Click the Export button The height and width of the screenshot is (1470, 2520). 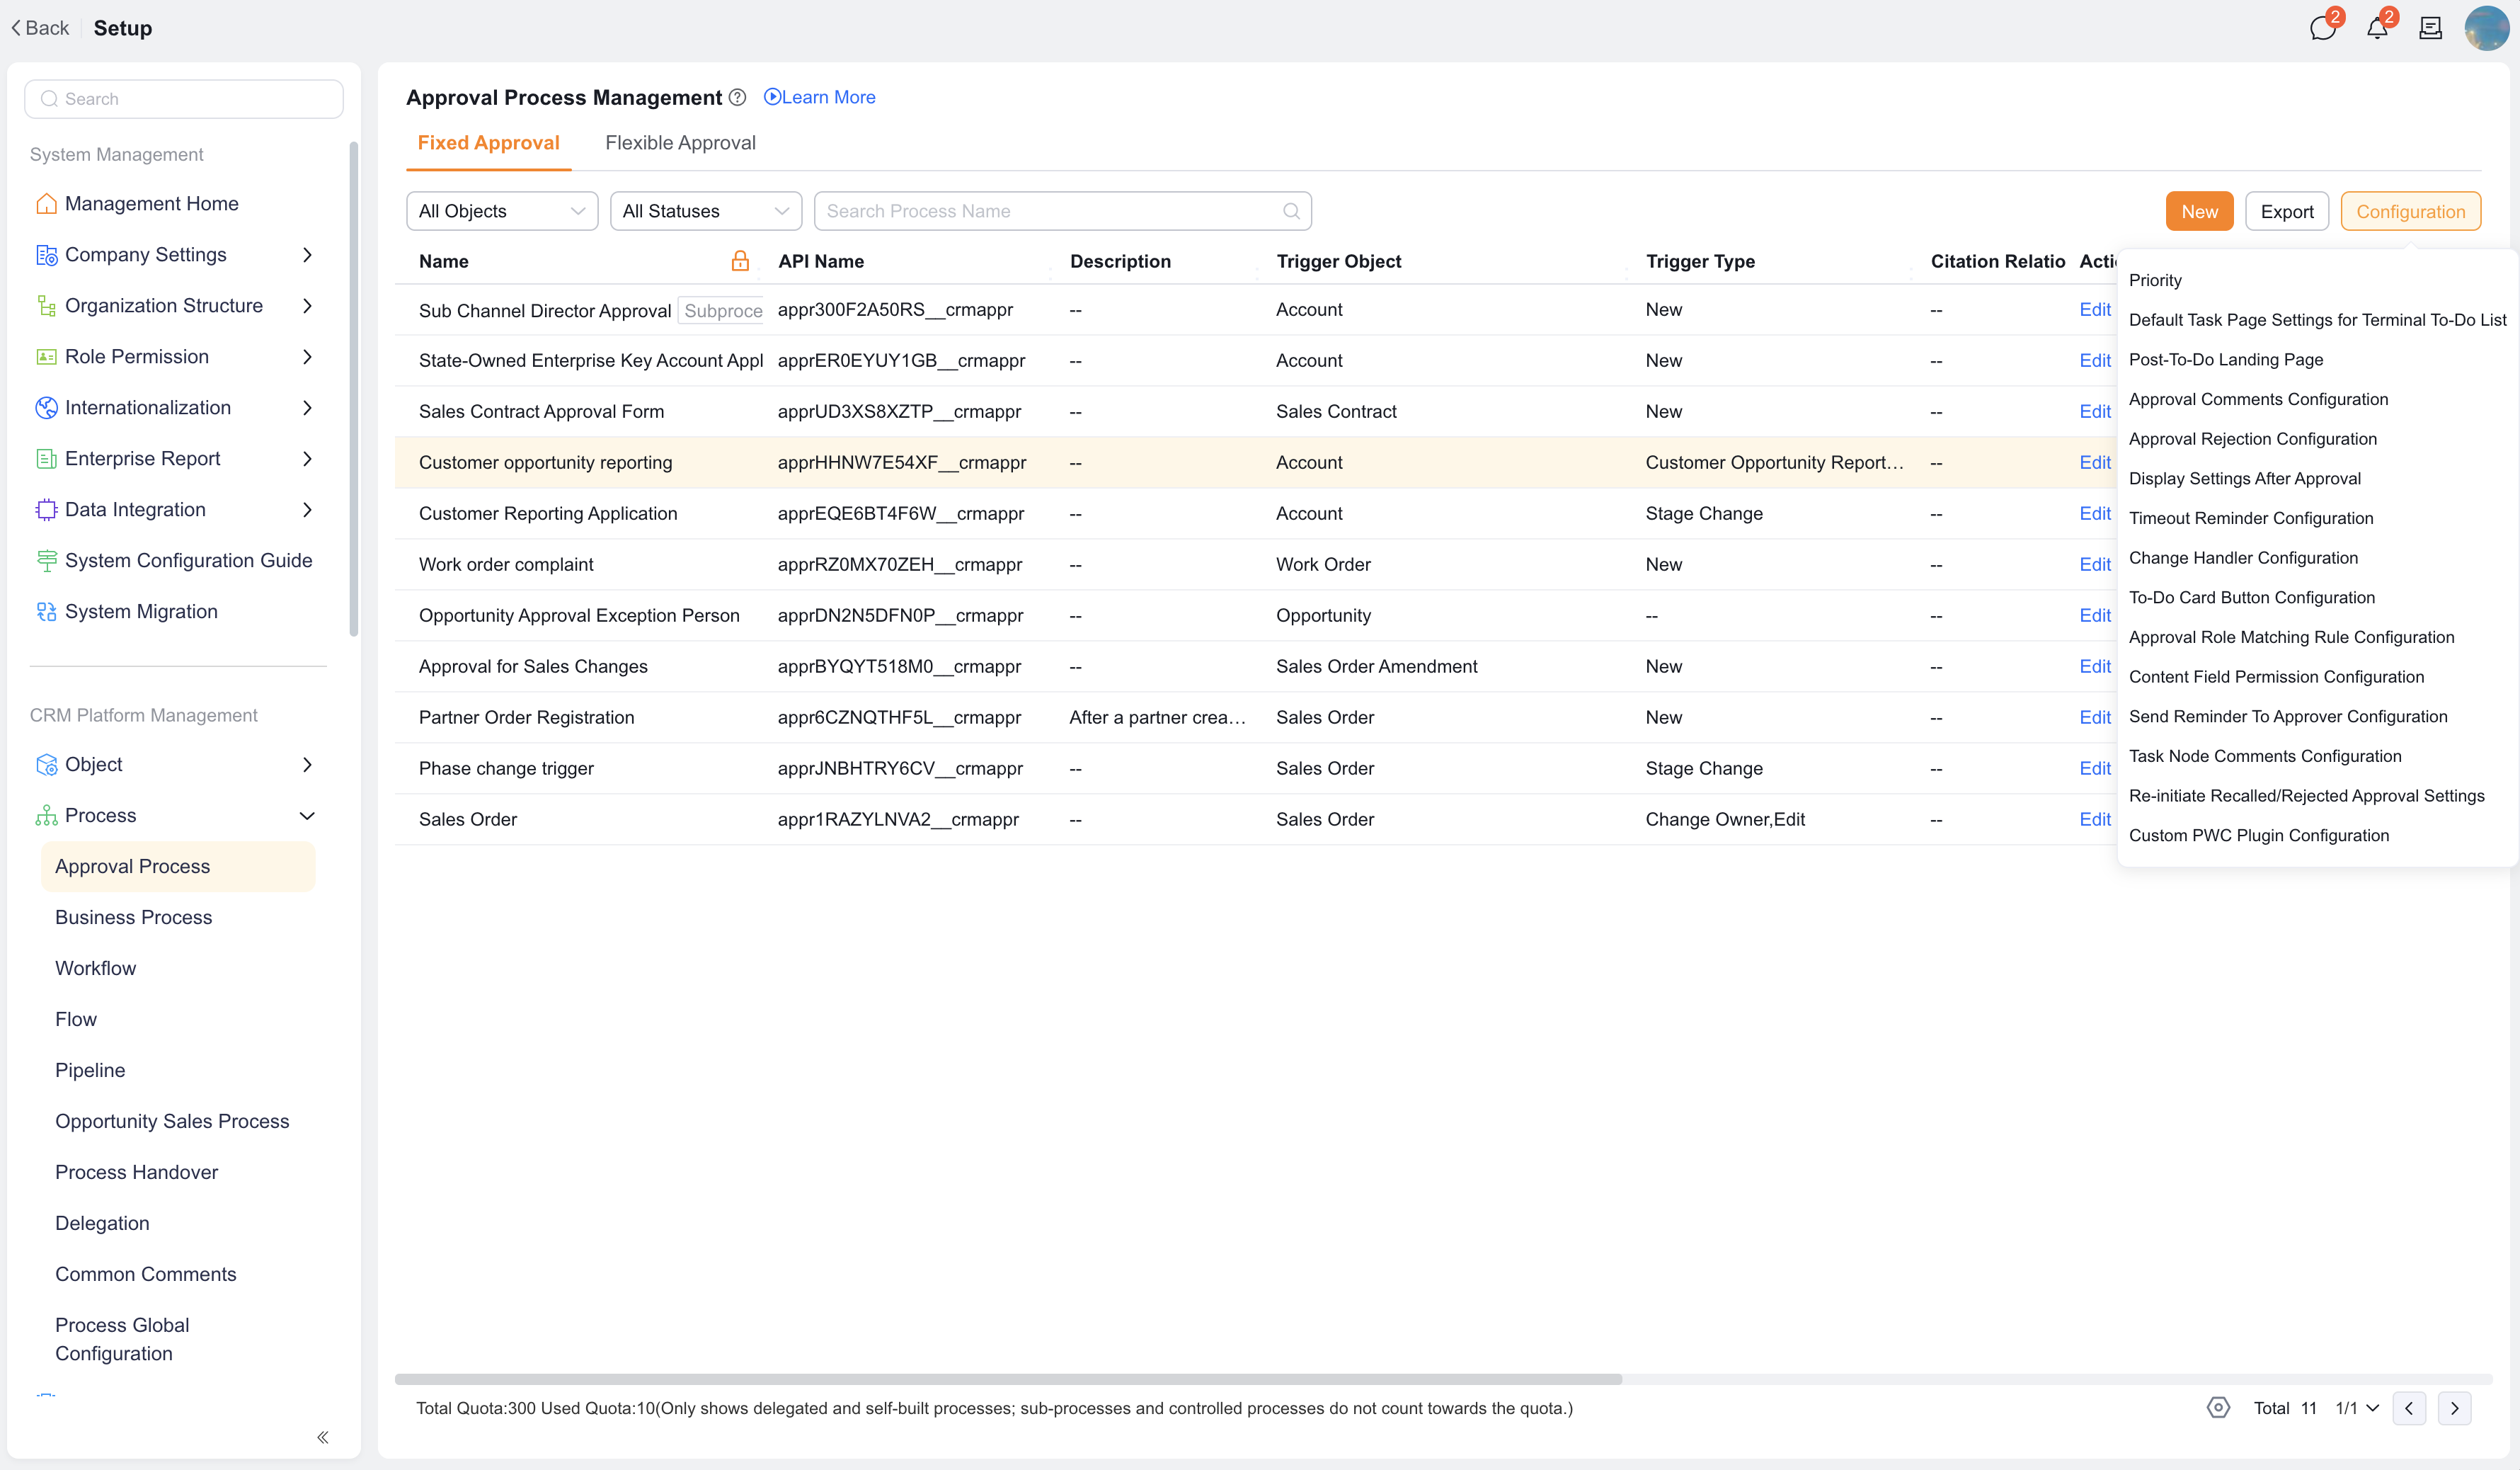pyautogui.click(x=2286, y=211)
